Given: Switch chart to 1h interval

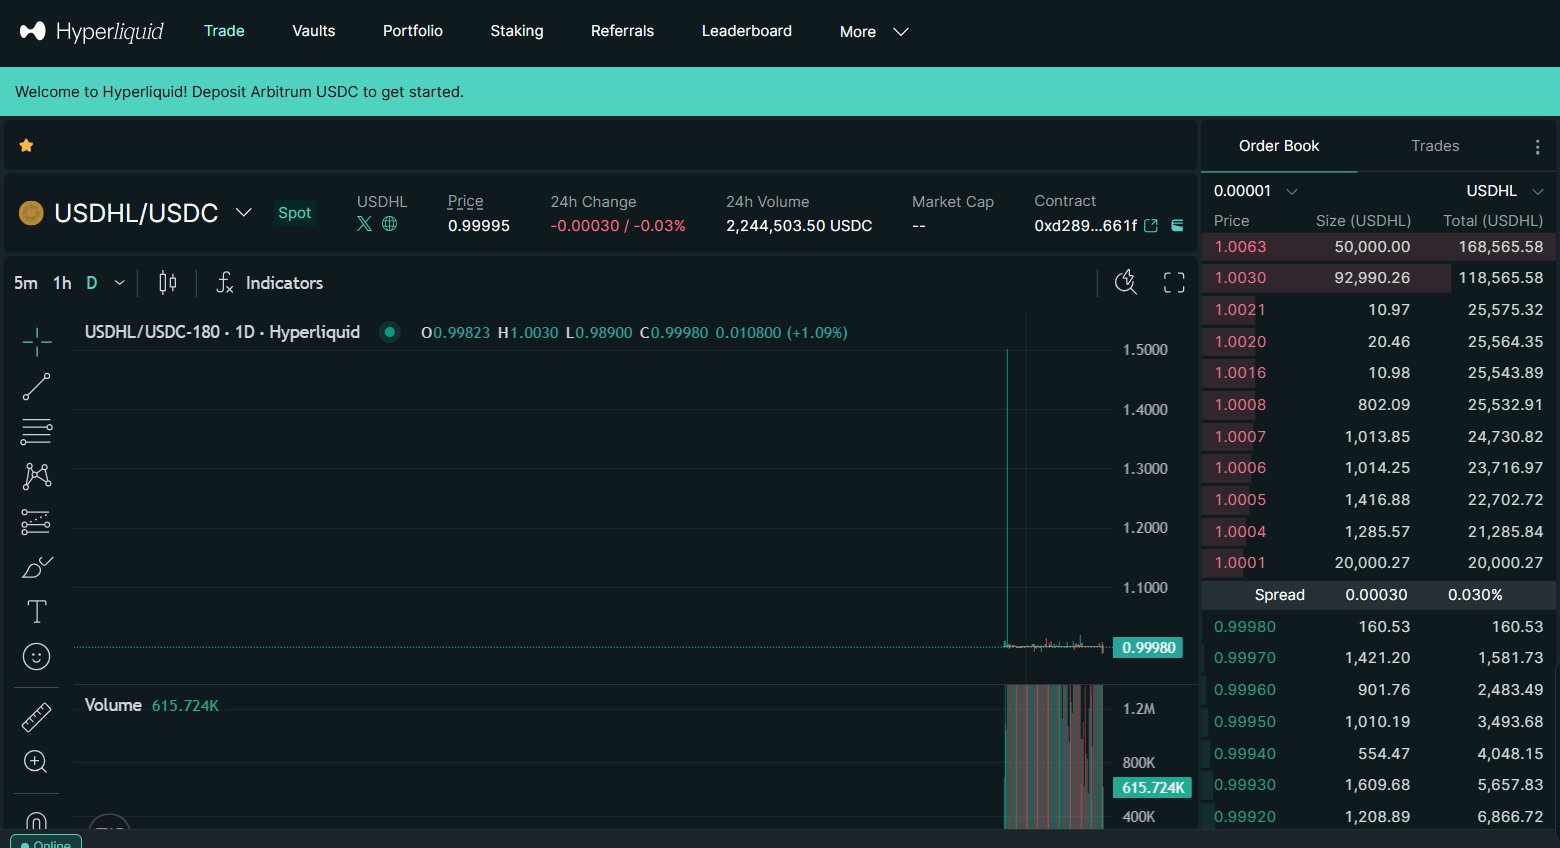Looking at the screenshot, I should pos(62,283).
